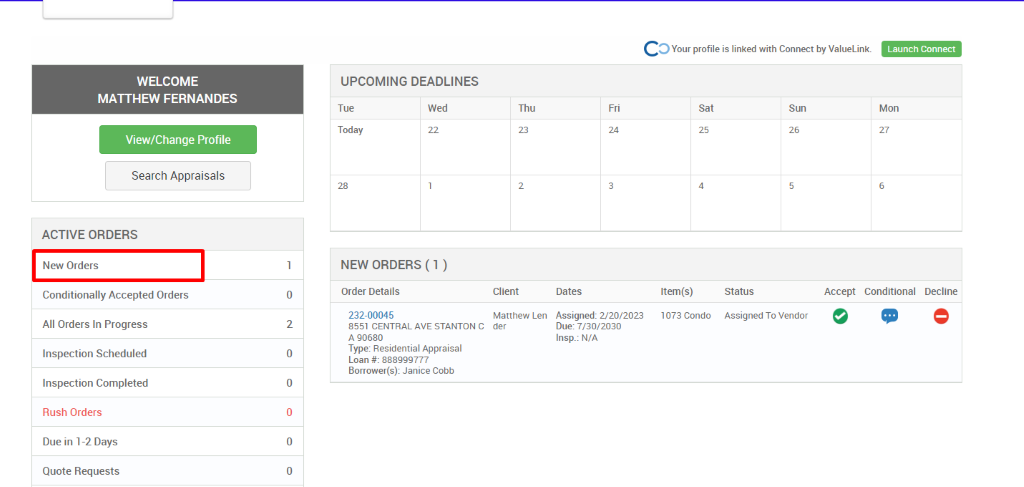Click the Order Details column header
The height and width of the screenshot is (487, 1024).
(x=370, y=292)
